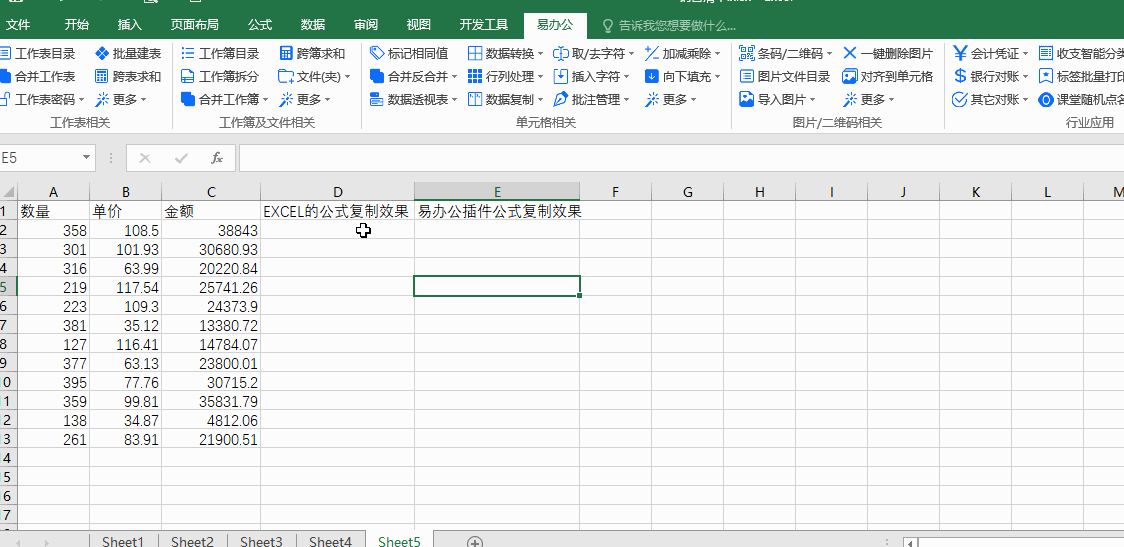Open 其它对账 dropdown
1124x547 pixels.
click(x=1025, y=100)
